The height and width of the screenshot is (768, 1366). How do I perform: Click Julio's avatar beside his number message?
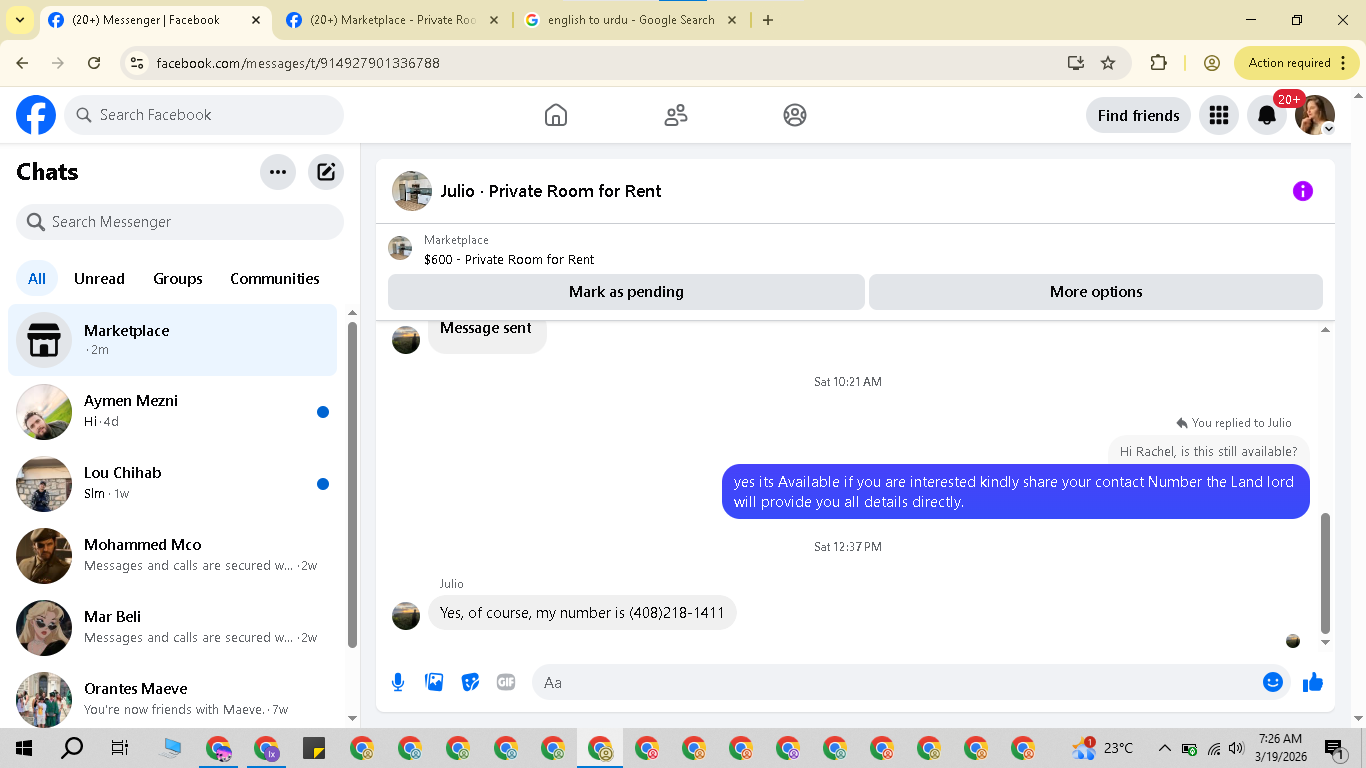406,616
